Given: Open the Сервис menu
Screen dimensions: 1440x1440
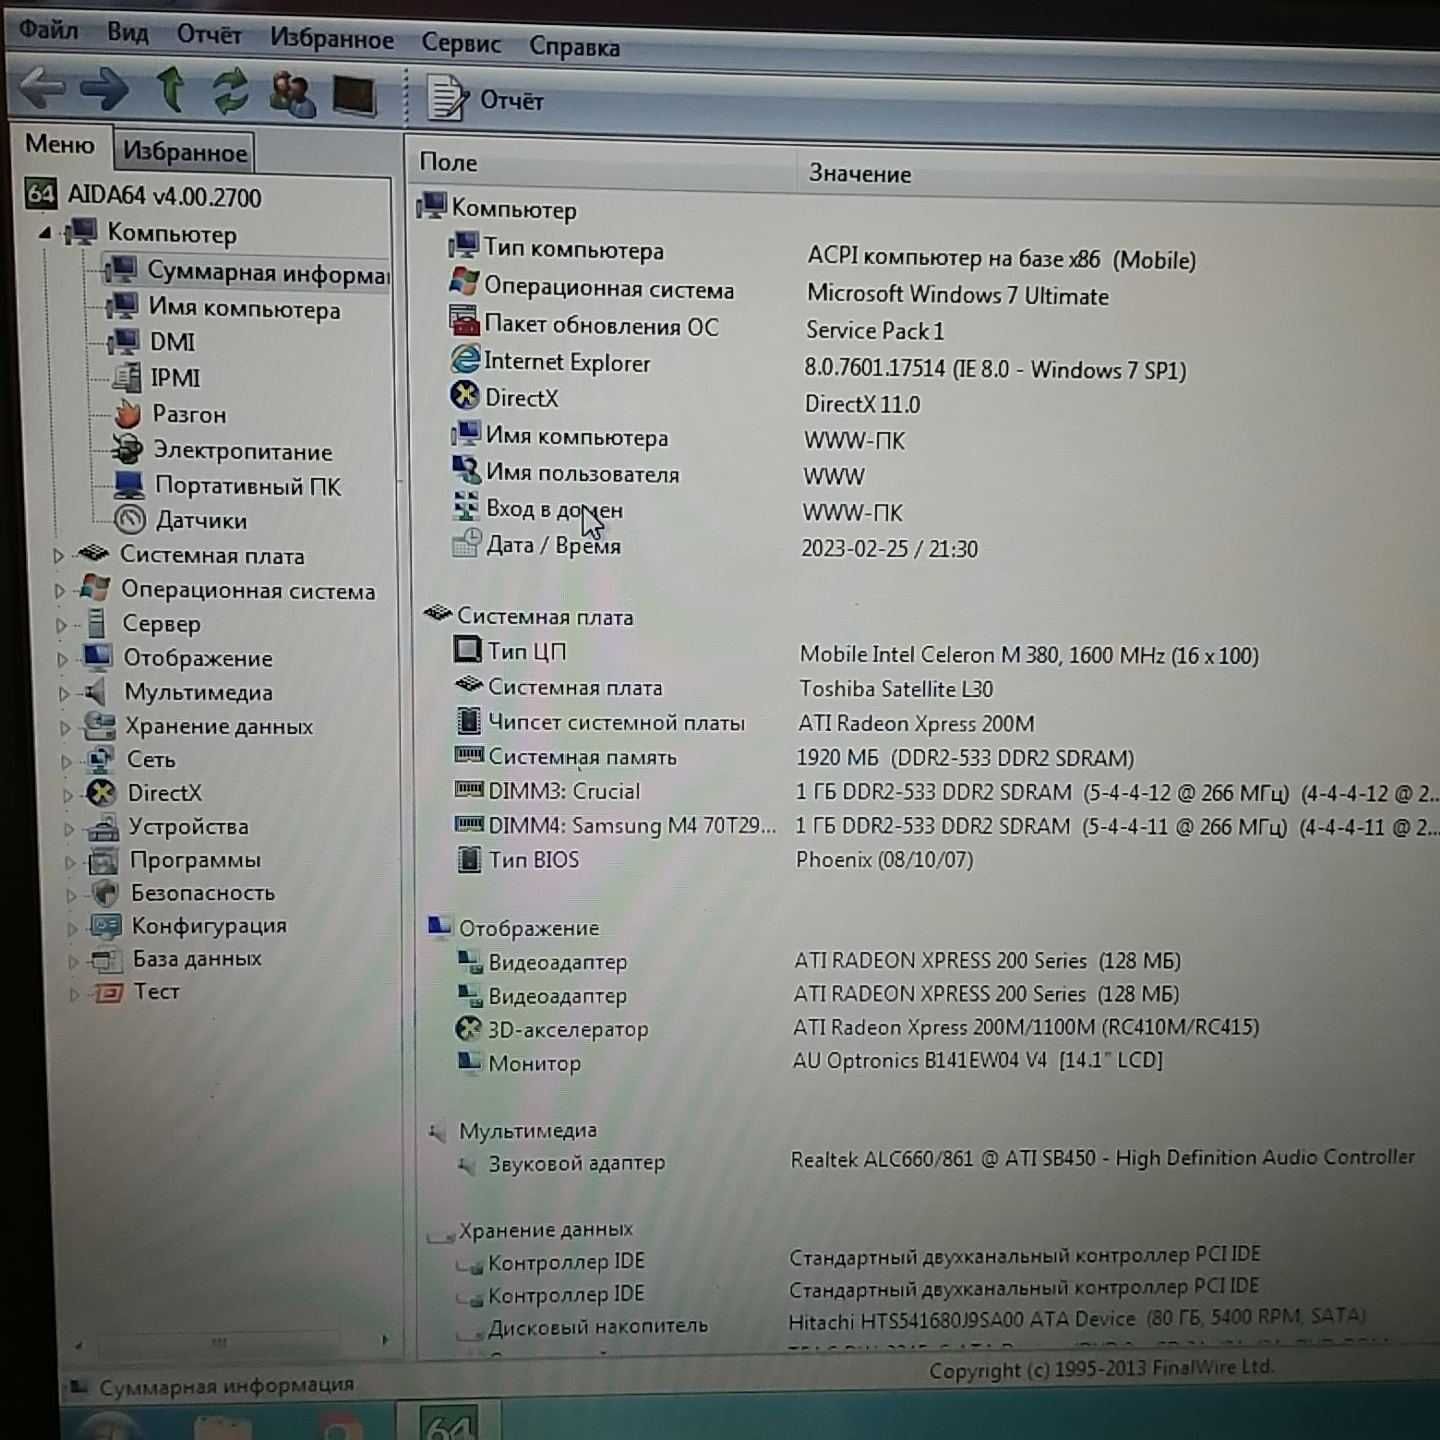Looking at the screenshot, I should pos(461,43).
